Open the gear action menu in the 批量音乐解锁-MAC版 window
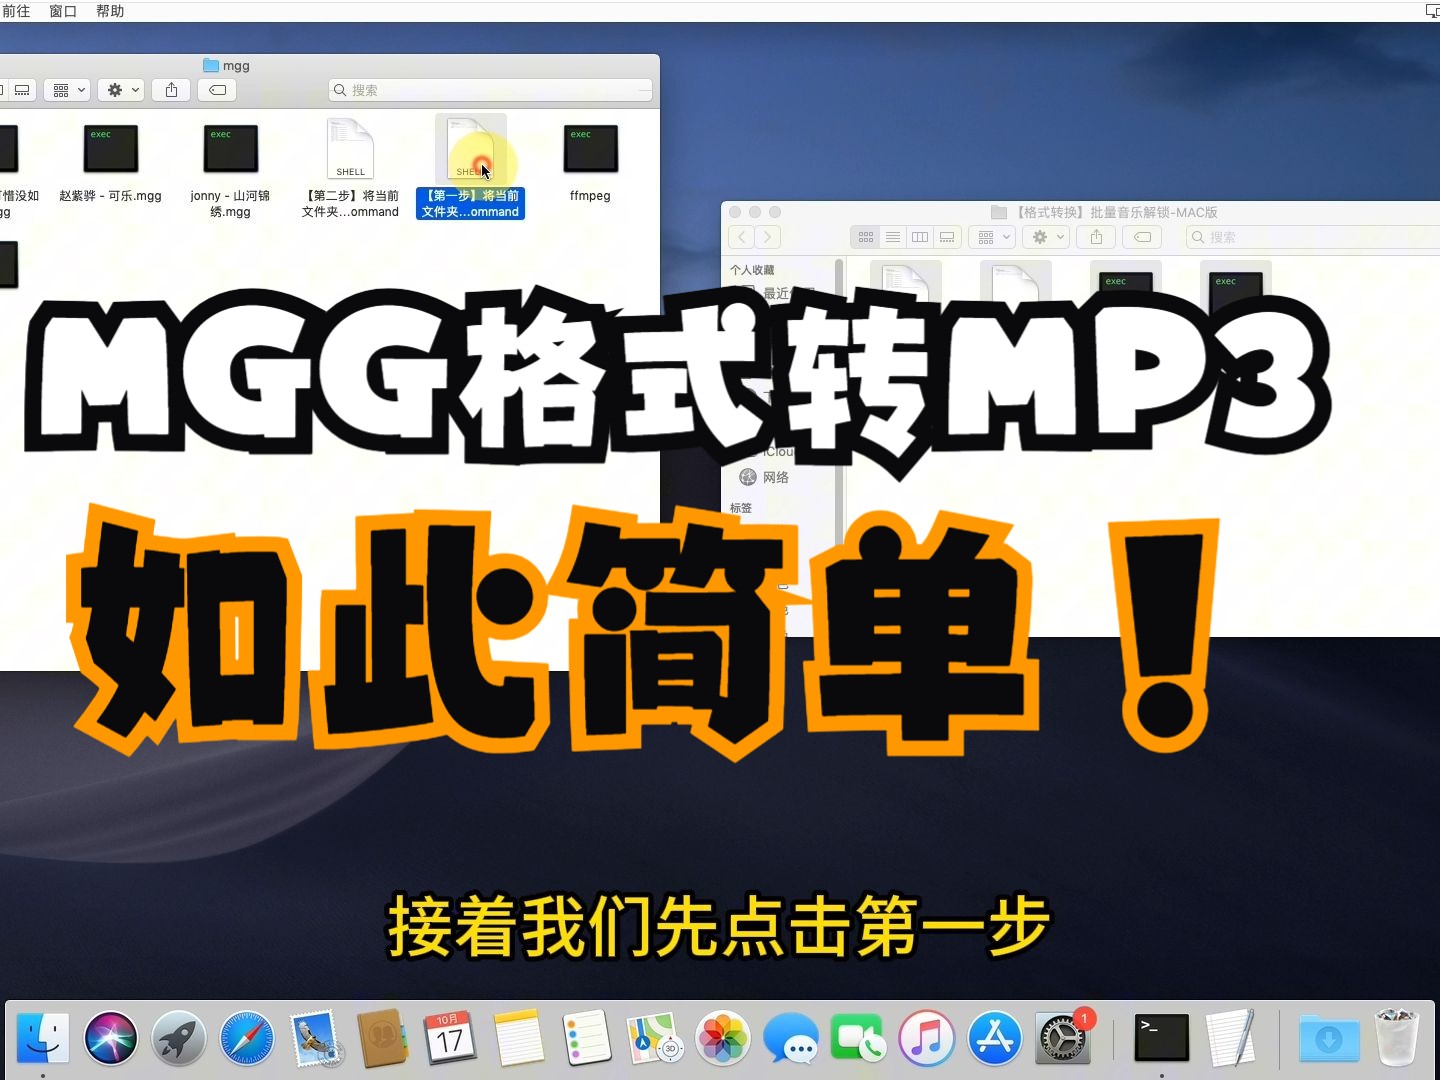The image size is (1440, 1080). [1047, 237]
